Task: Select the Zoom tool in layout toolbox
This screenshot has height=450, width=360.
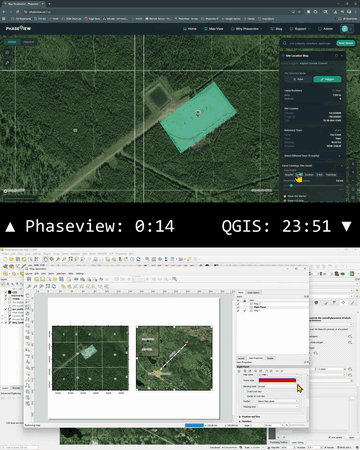Action: [x=27, y=301]
